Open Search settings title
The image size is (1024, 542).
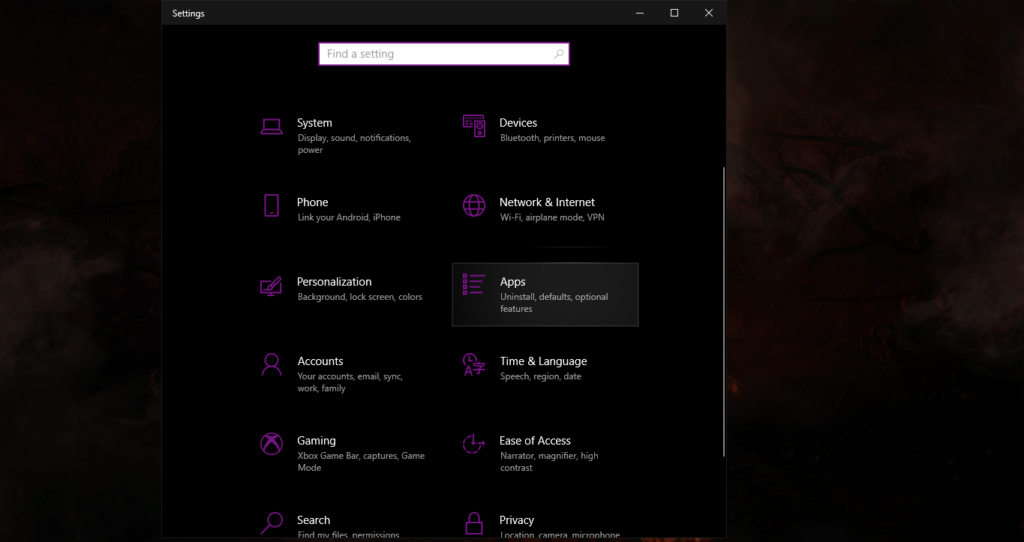pos(313,520)
